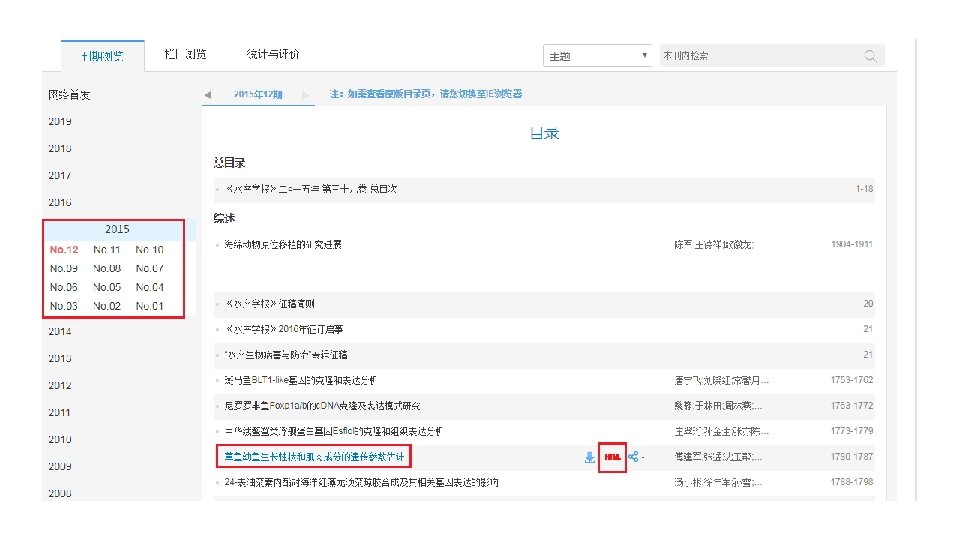Click the 目录 heading
960x540 pixels.
pyautogui.click(x=544, y=133)
